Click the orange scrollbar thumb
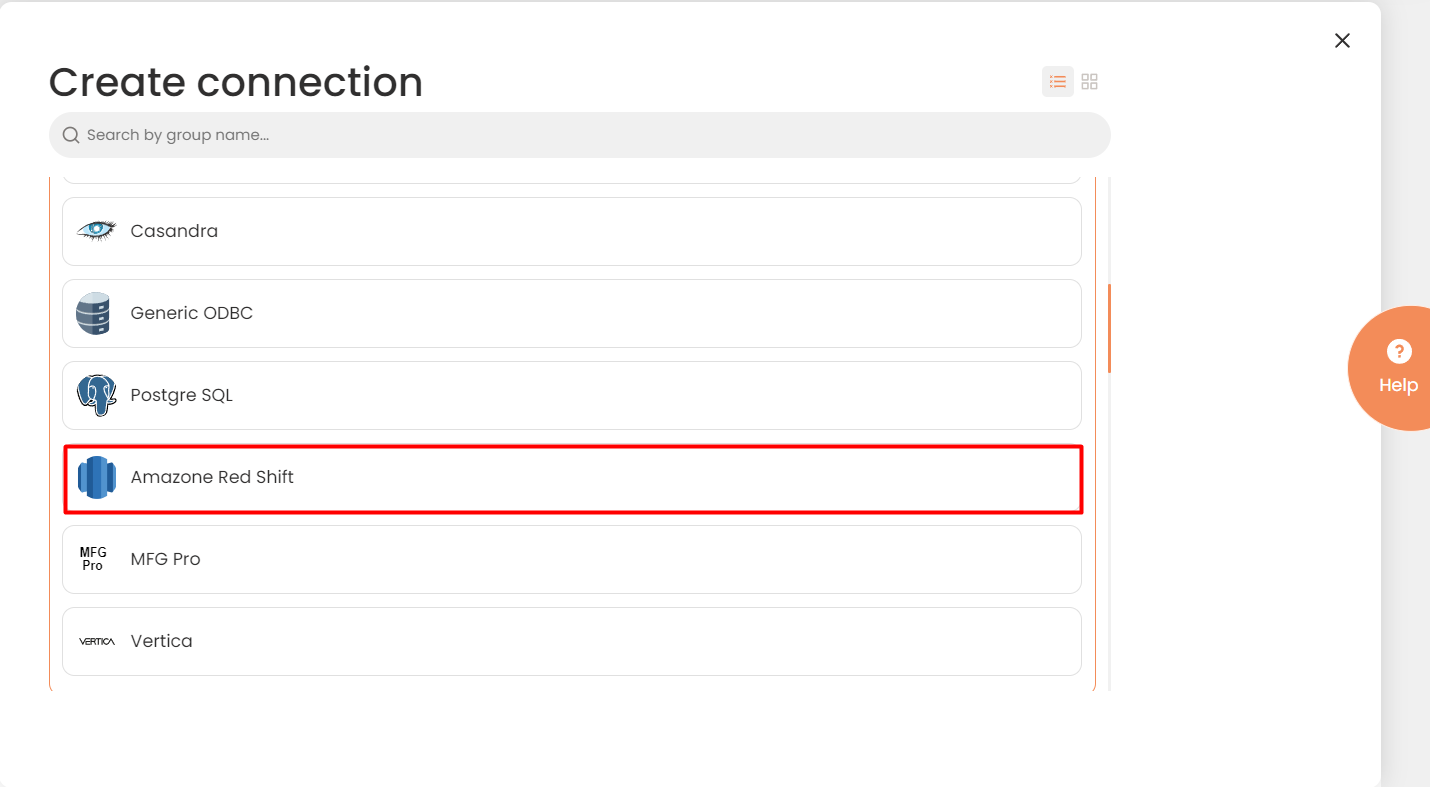 1110,328
